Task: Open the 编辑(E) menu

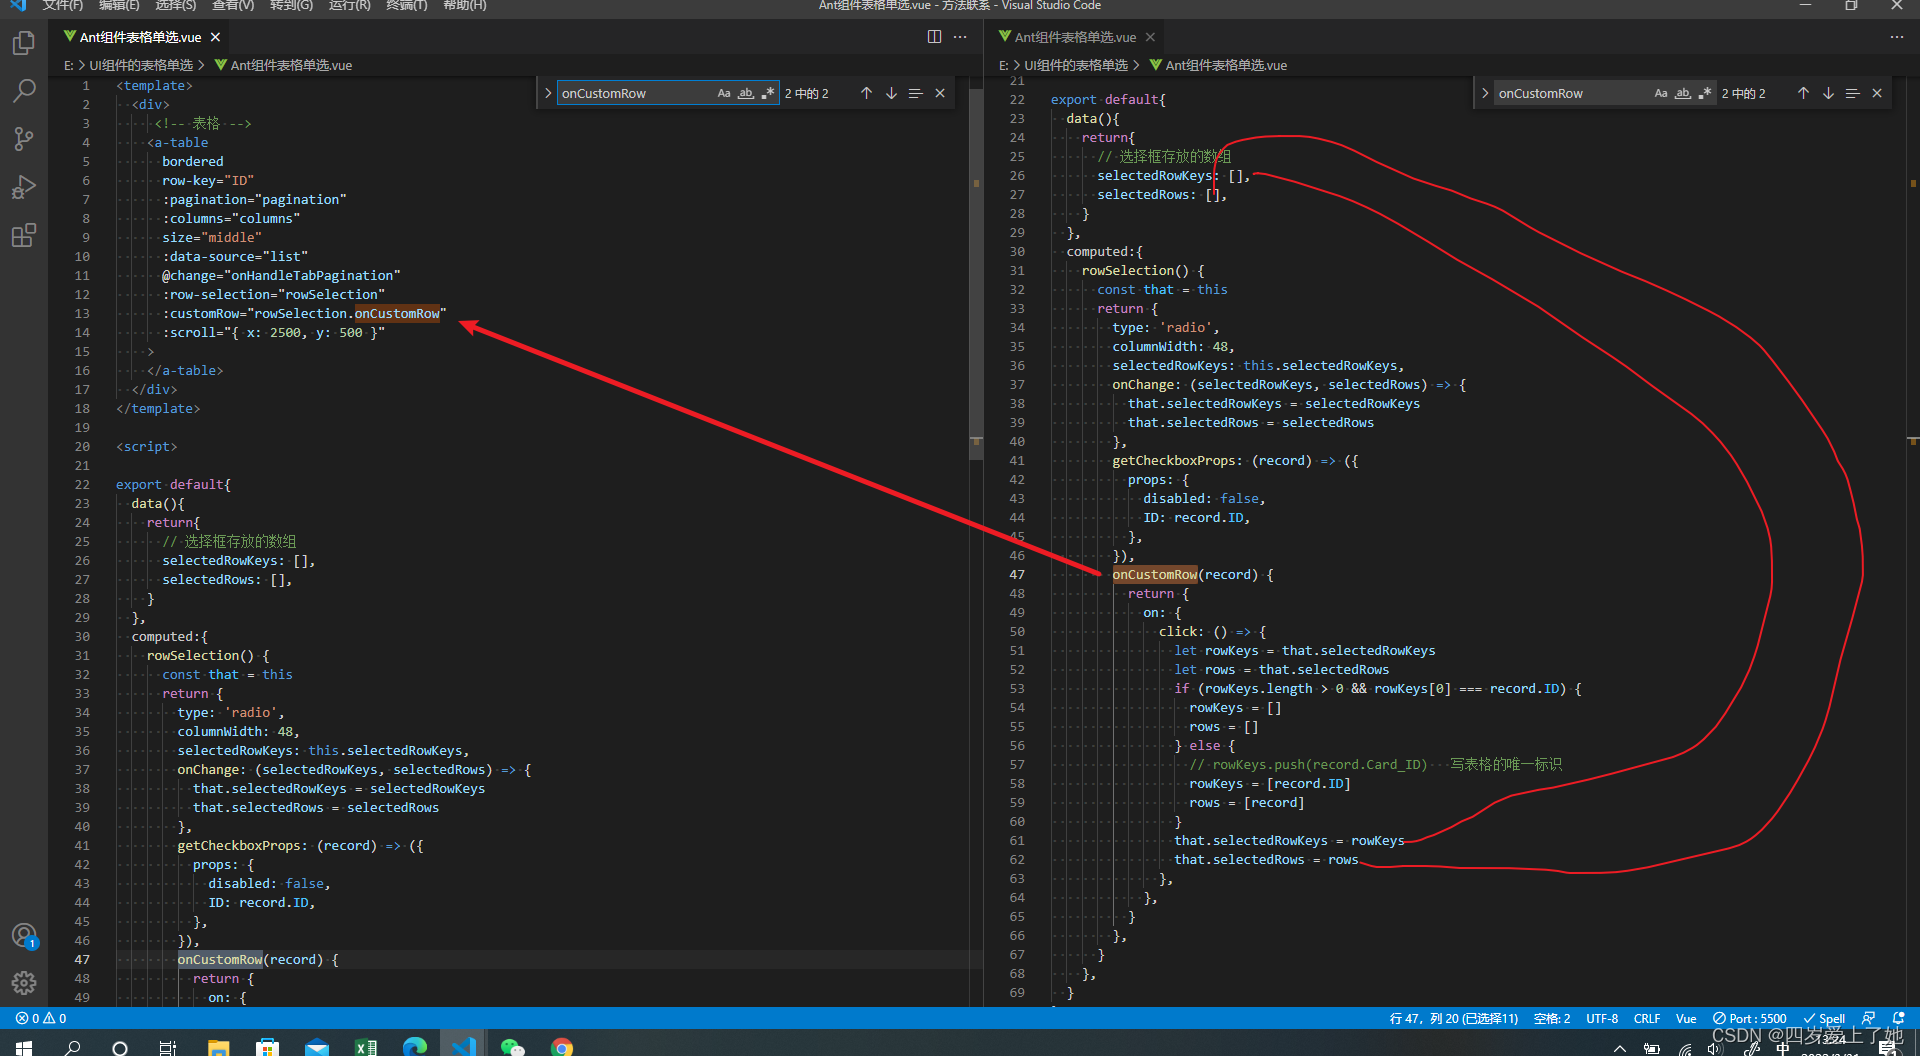Action: (119, 5)
